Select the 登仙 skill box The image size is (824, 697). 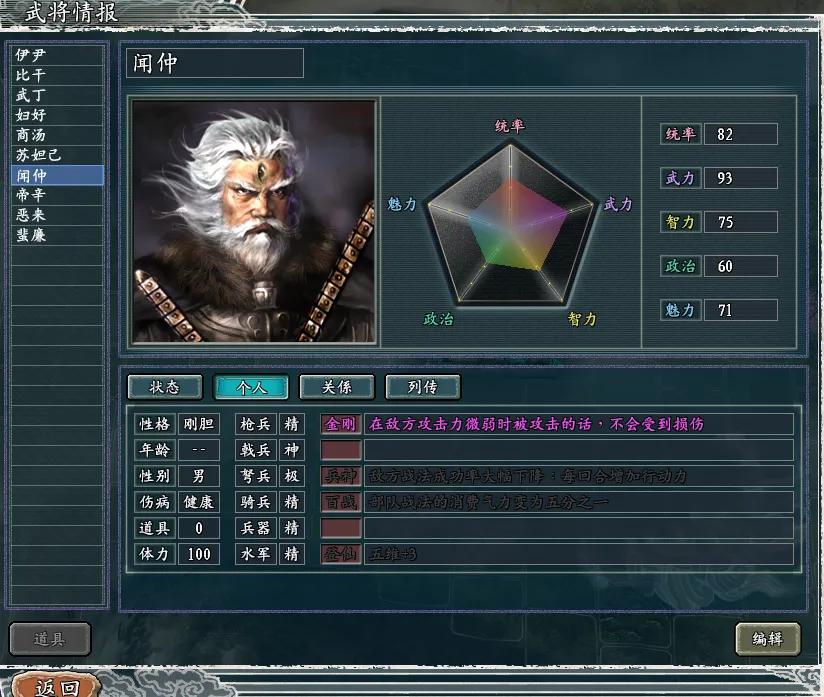[x=341, y=554]
